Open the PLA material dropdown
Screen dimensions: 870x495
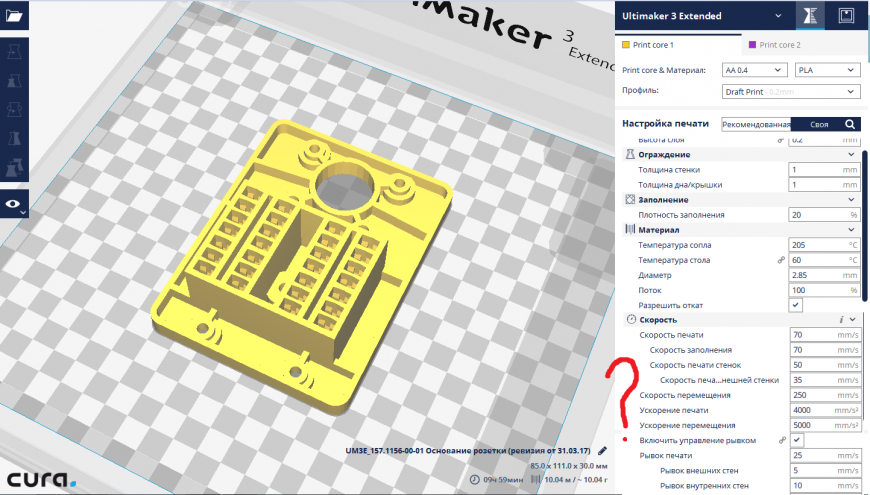(827, 70)
